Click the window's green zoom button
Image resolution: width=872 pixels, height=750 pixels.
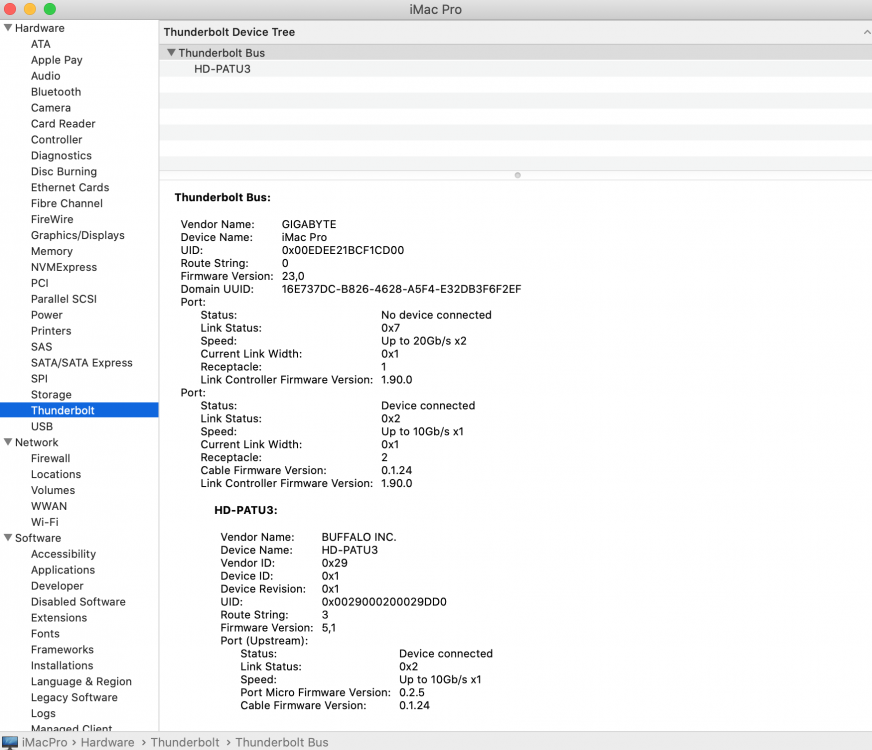[x=50, y=9]
